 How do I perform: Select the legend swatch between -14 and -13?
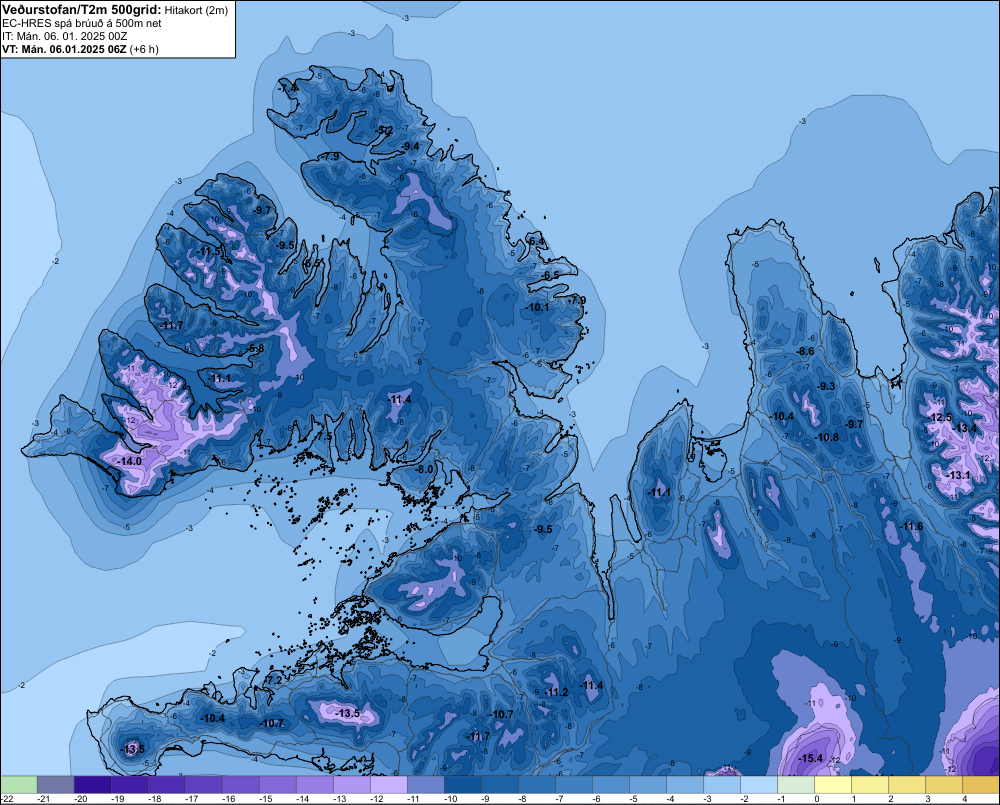click(x=314, y=785)
